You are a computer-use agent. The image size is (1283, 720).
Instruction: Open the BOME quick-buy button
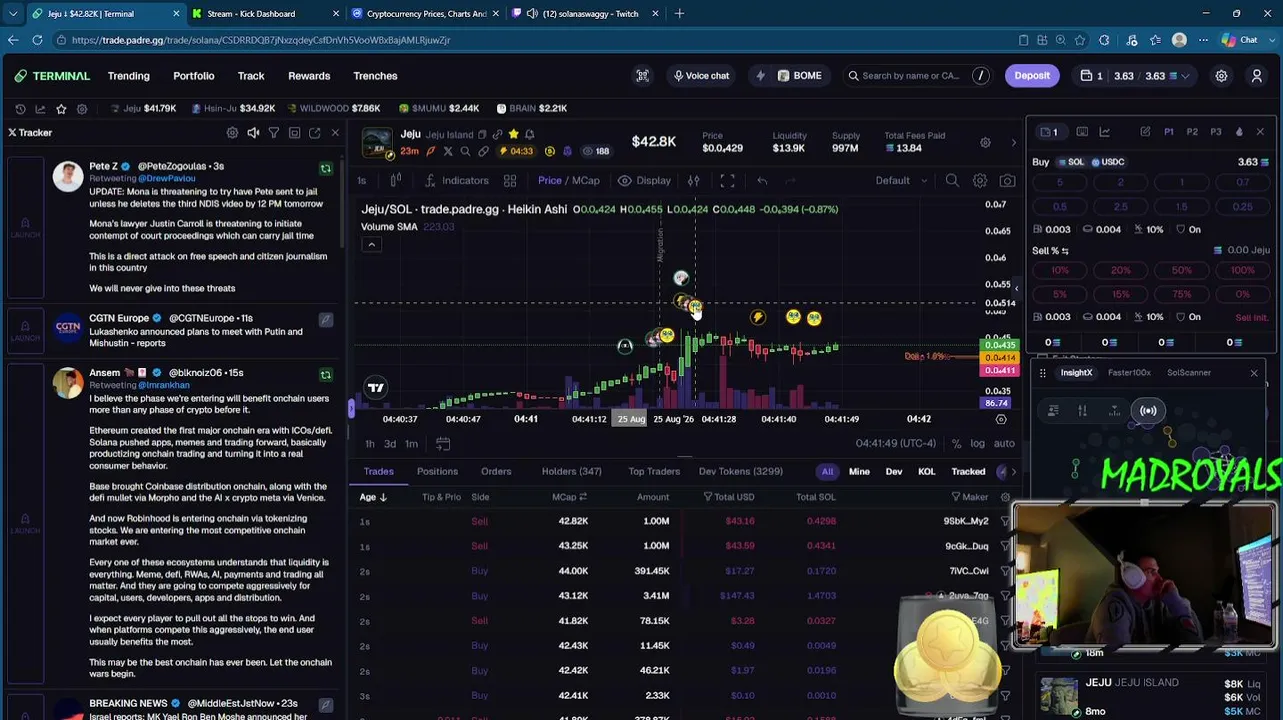[798, 76]
